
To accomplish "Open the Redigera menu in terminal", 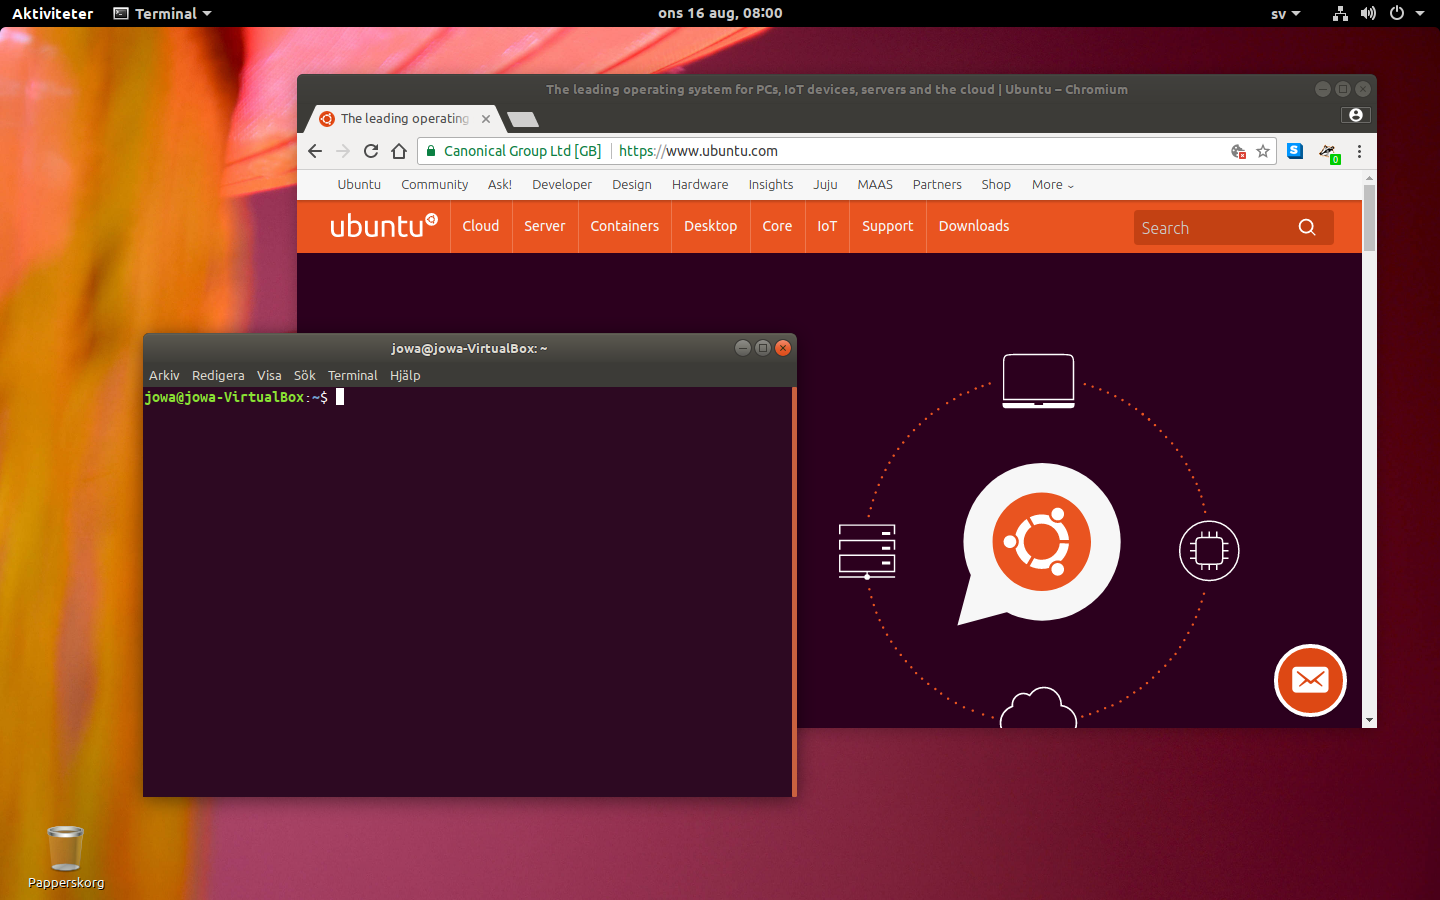I will point(218,375).
